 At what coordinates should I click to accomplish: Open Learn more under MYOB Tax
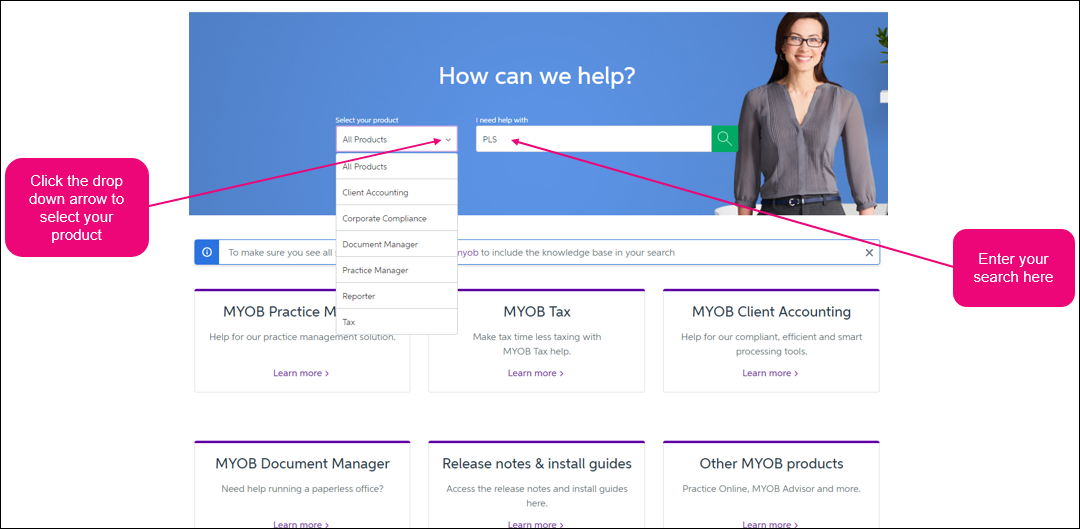pyautogui.click(x=536, y=373)
